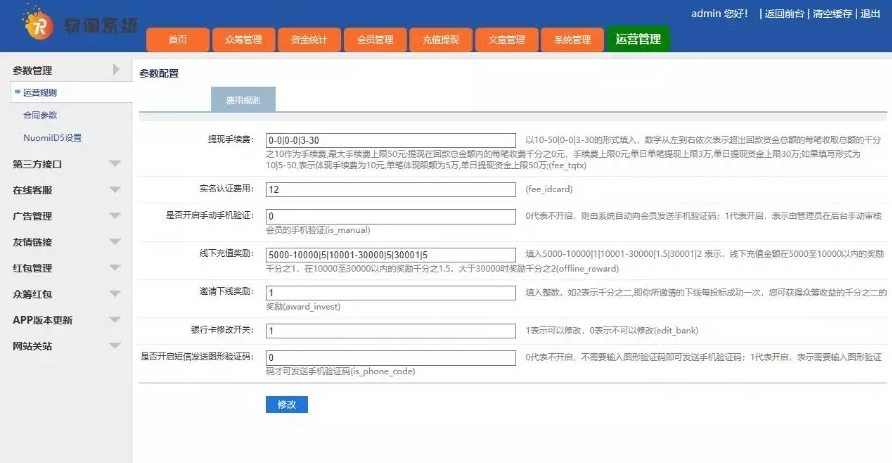Focus the 线下充值奖励 input field
Screen dimensions: 892x463
tap(391, 255)
